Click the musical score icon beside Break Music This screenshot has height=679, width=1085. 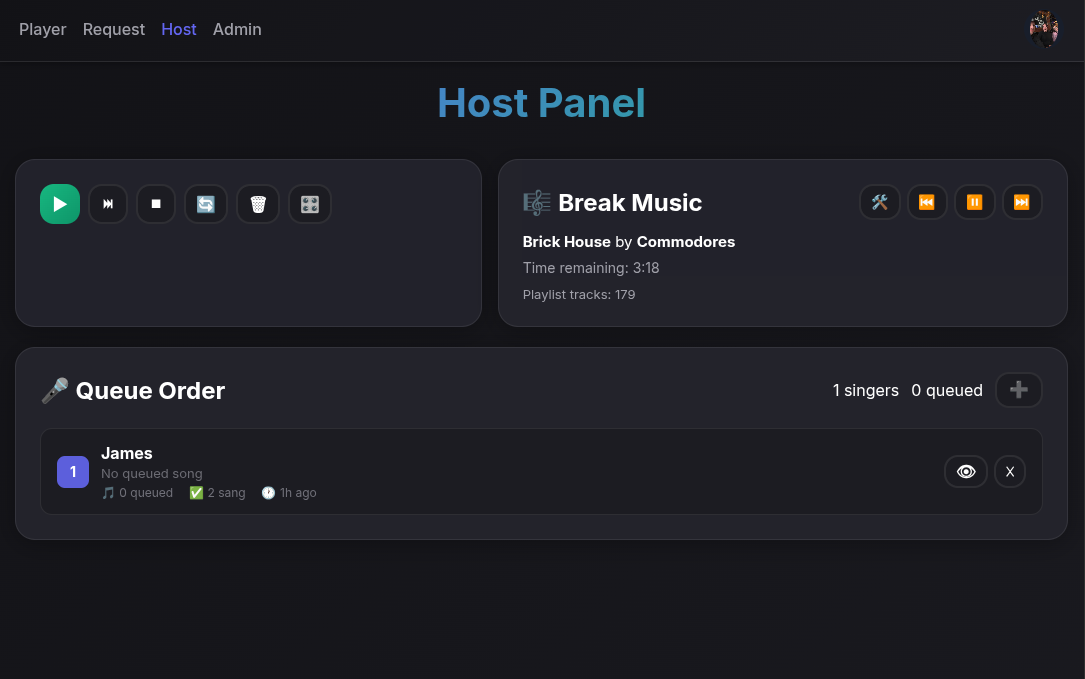pyautogui.click(x=537, y=203)
